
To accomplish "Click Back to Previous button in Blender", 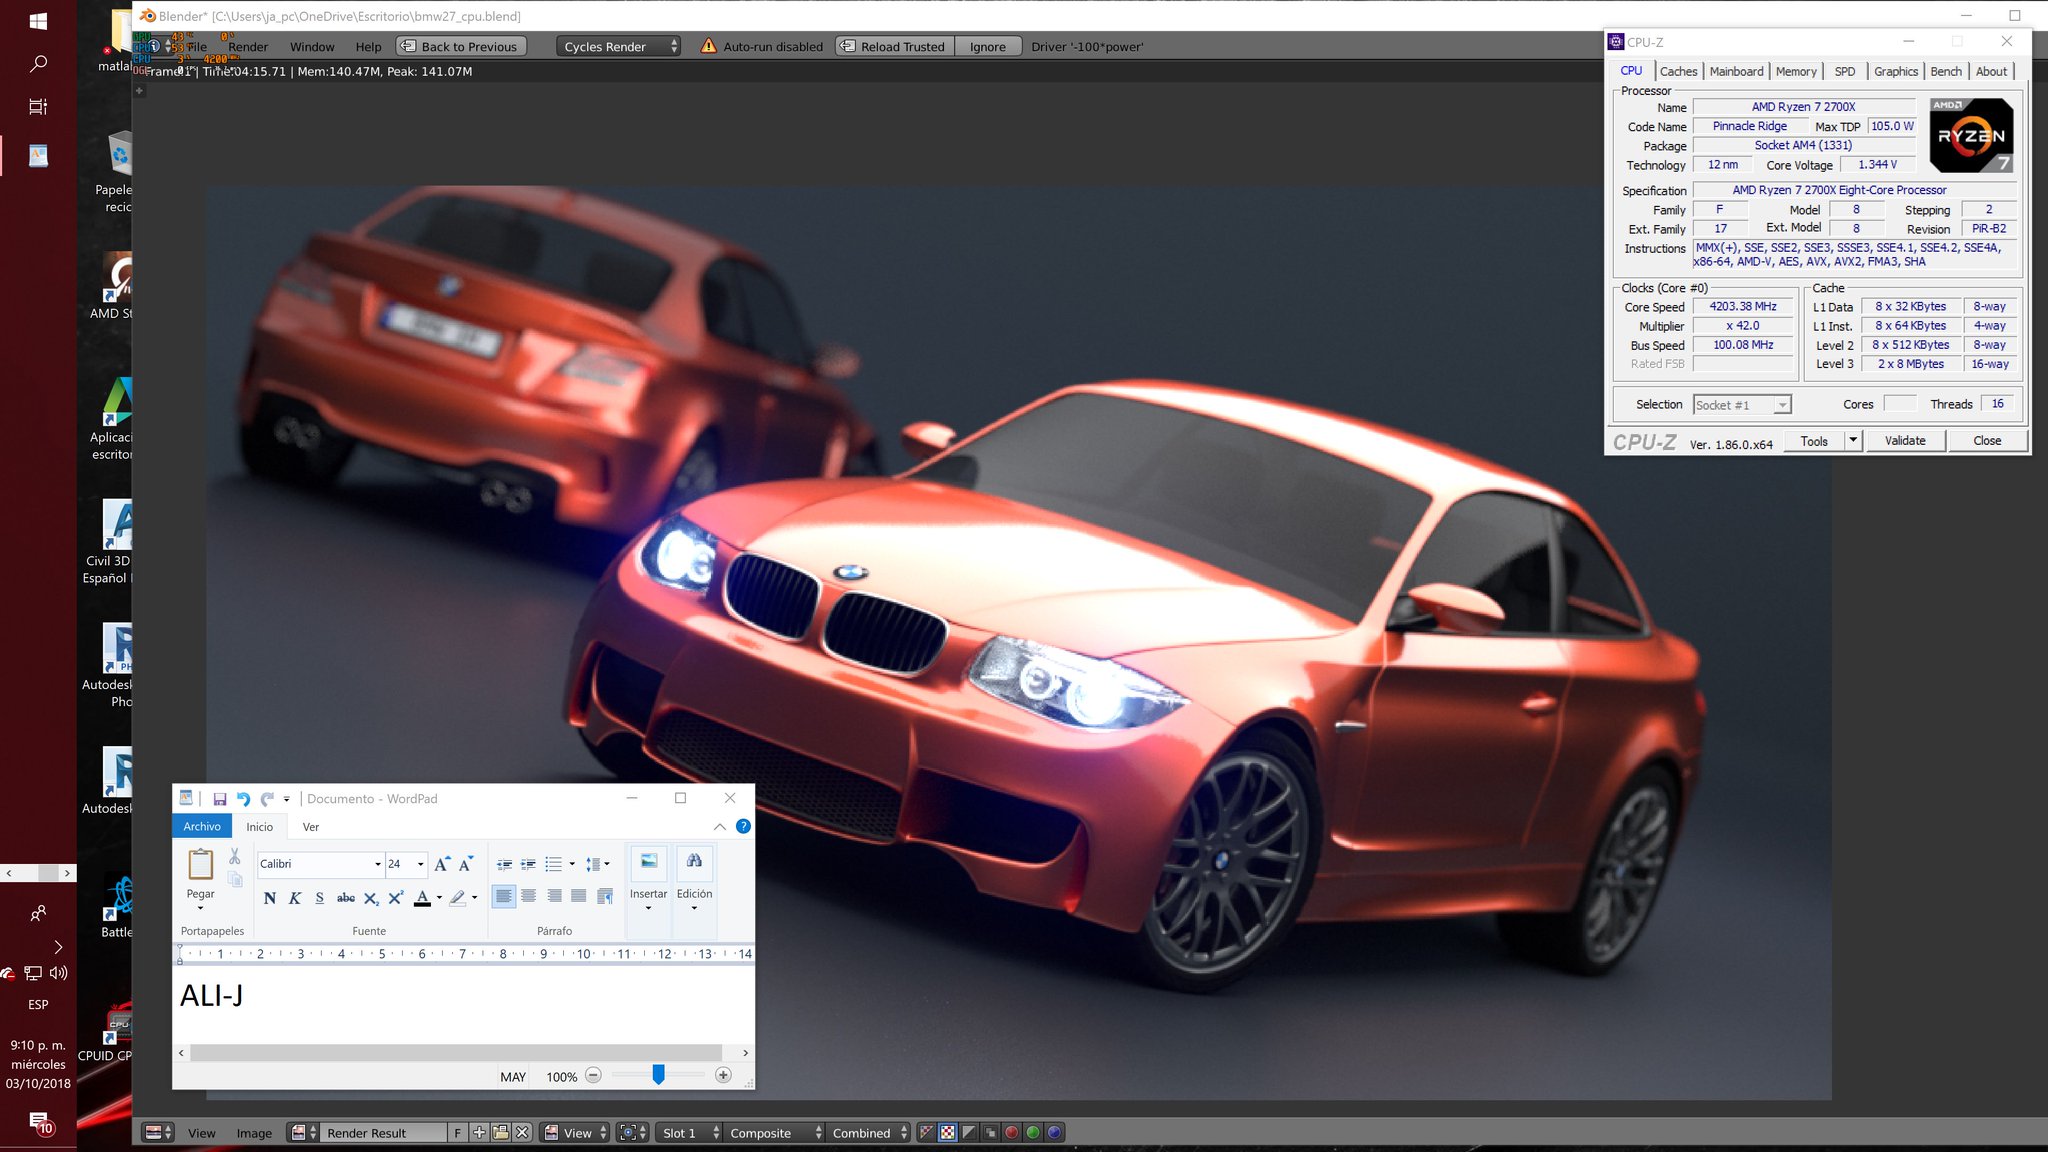I will (x=460, y=46).
